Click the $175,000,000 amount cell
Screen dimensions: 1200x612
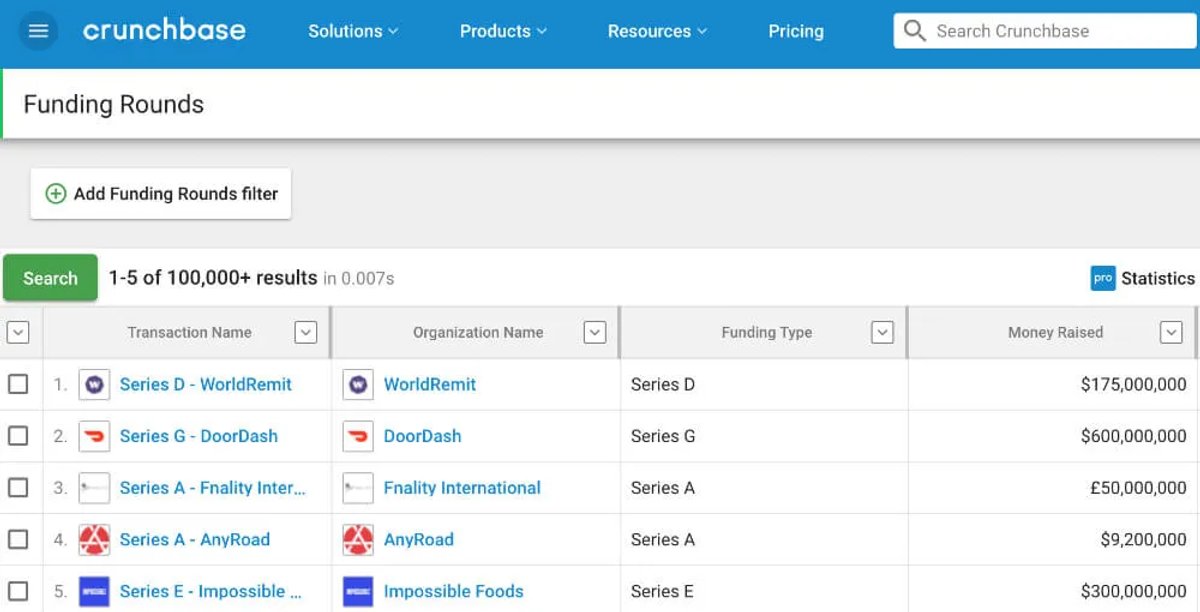point(1134,384)
